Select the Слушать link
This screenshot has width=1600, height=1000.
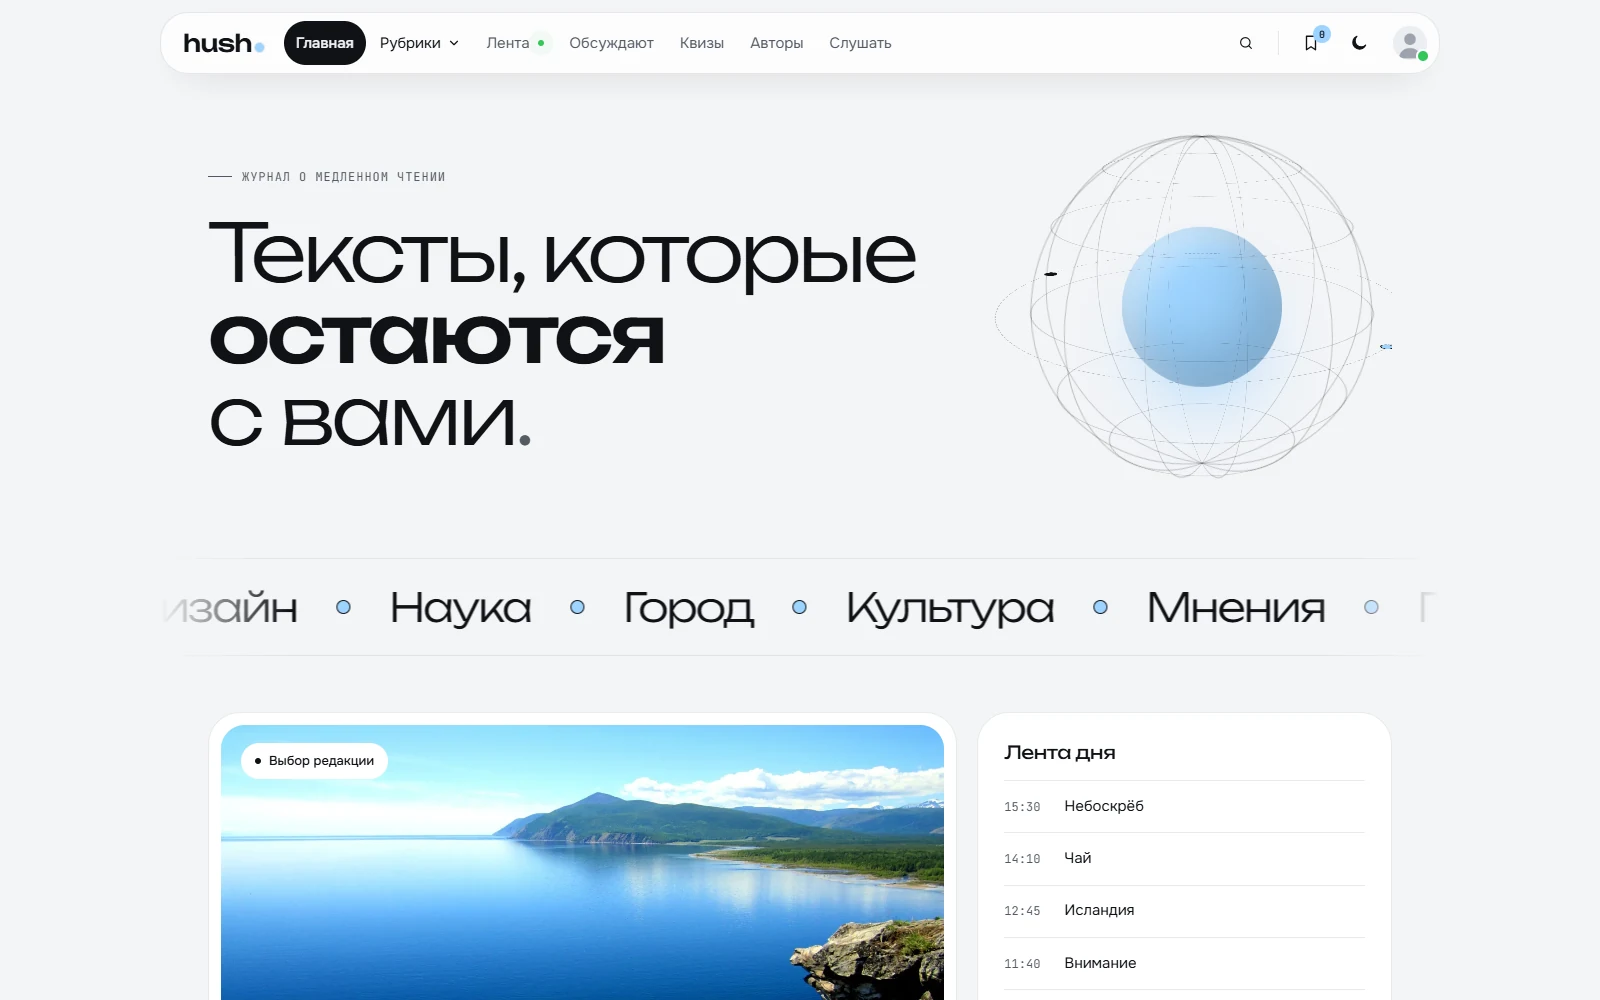pos(860,43)
